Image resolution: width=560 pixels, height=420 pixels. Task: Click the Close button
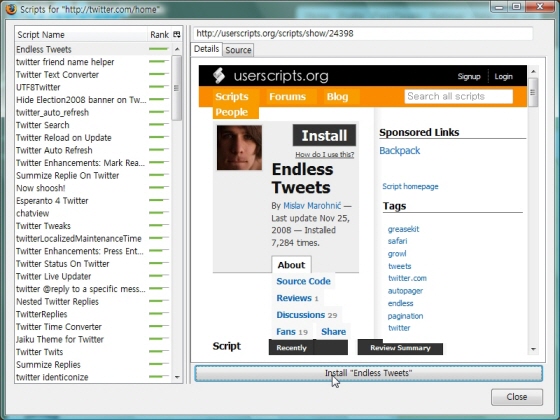(517, 397)
